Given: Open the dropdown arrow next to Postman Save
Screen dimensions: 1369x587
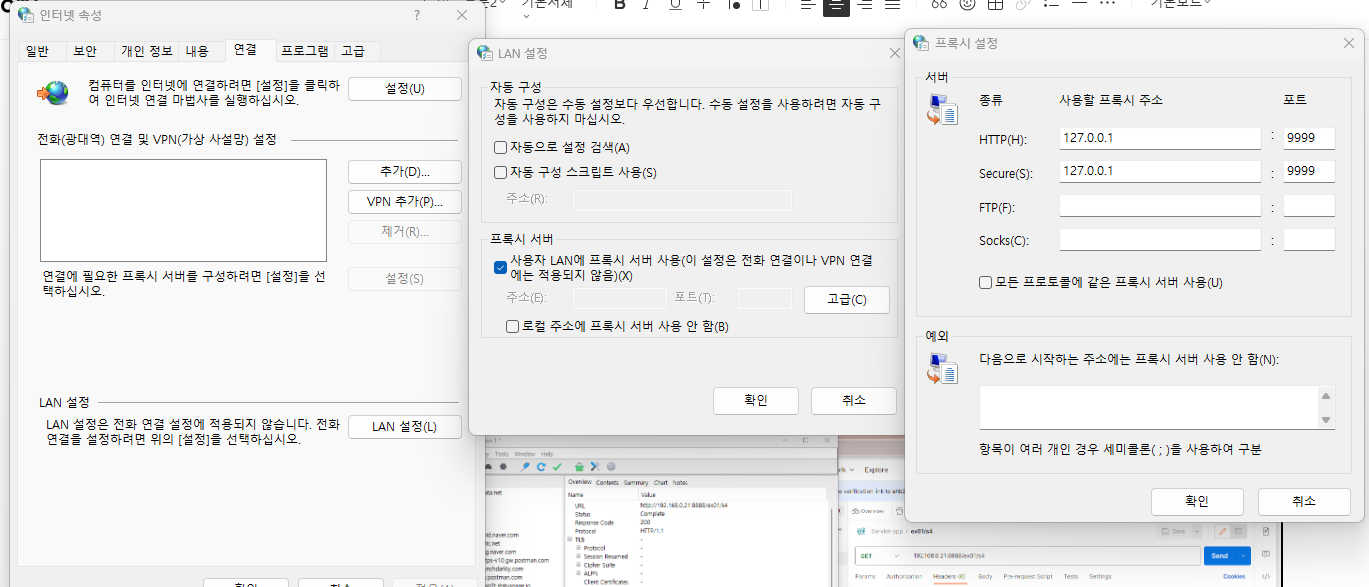Looking at the screenshot, I should coord(1196,531).
